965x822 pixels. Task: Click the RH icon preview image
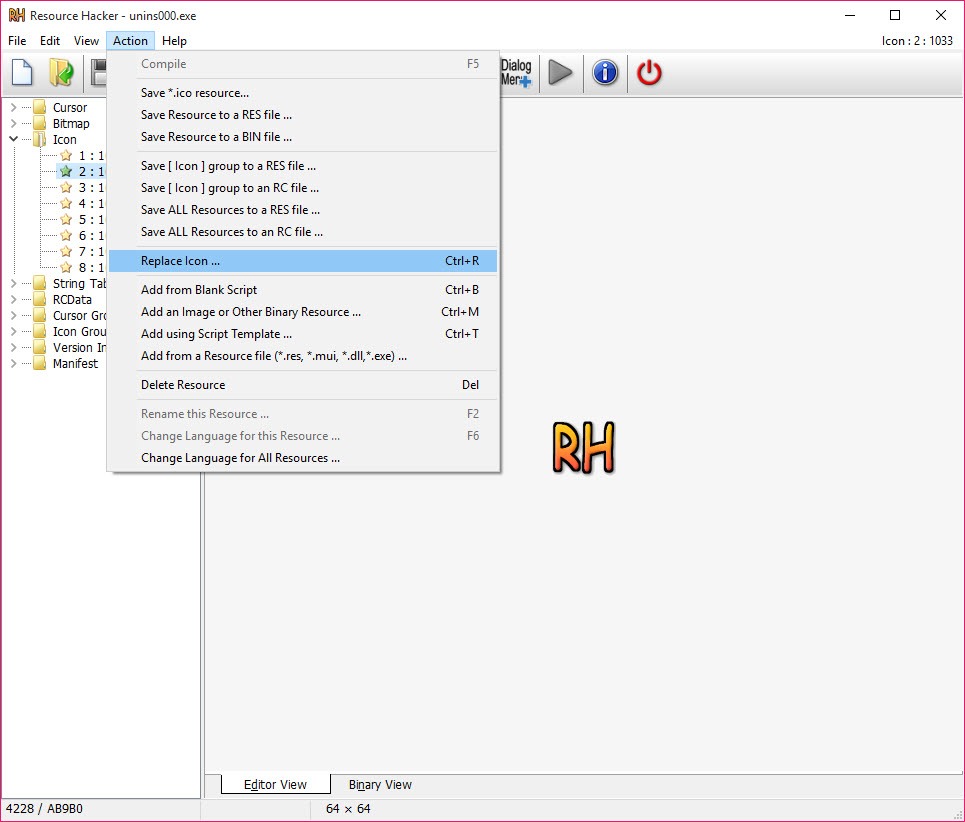(583, 447)
